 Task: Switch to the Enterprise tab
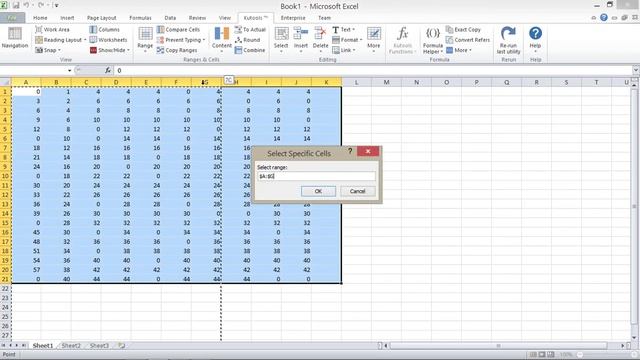(x=293, y=18)
